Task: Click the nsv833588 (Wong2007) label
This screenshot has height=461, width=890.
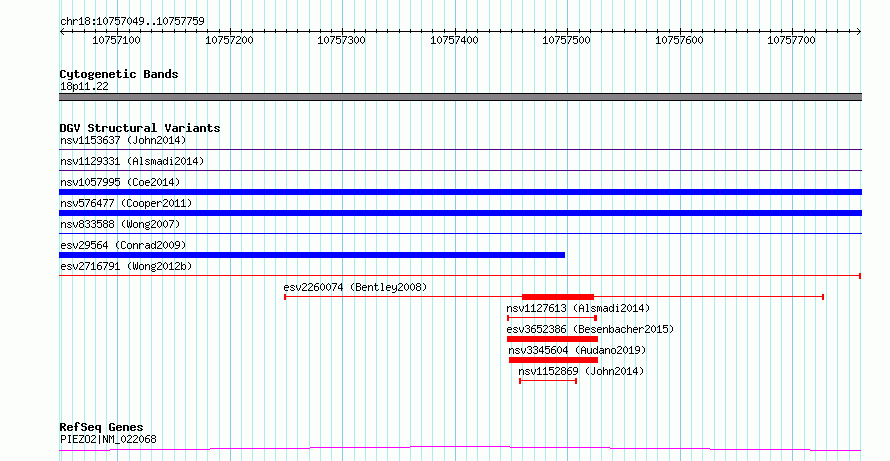Action: (120, 224)
